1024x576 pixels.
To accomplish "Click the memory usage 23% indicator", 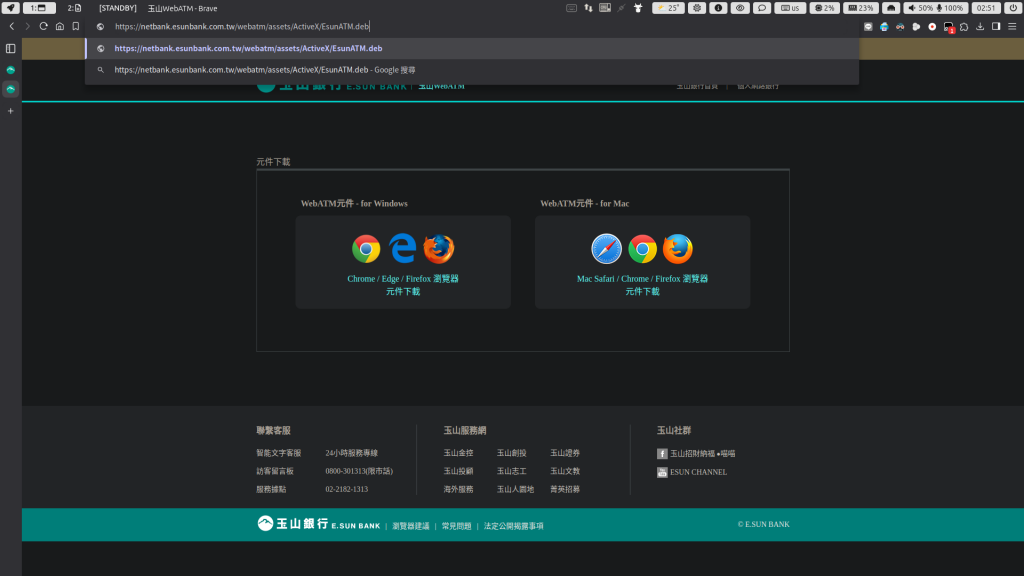I will [861, 8].
